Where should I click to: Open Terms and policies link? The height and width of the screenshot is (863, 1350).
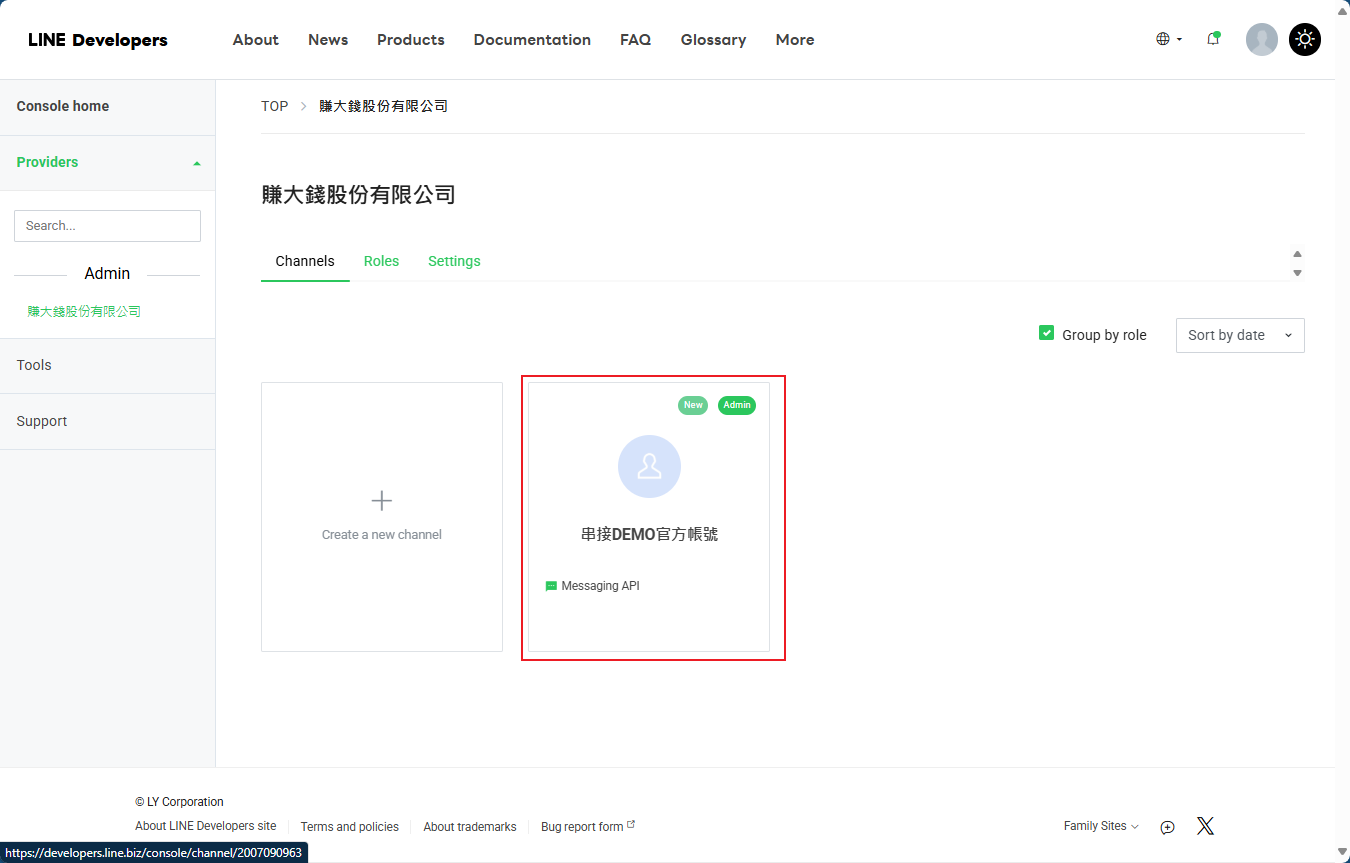point(350,827)
